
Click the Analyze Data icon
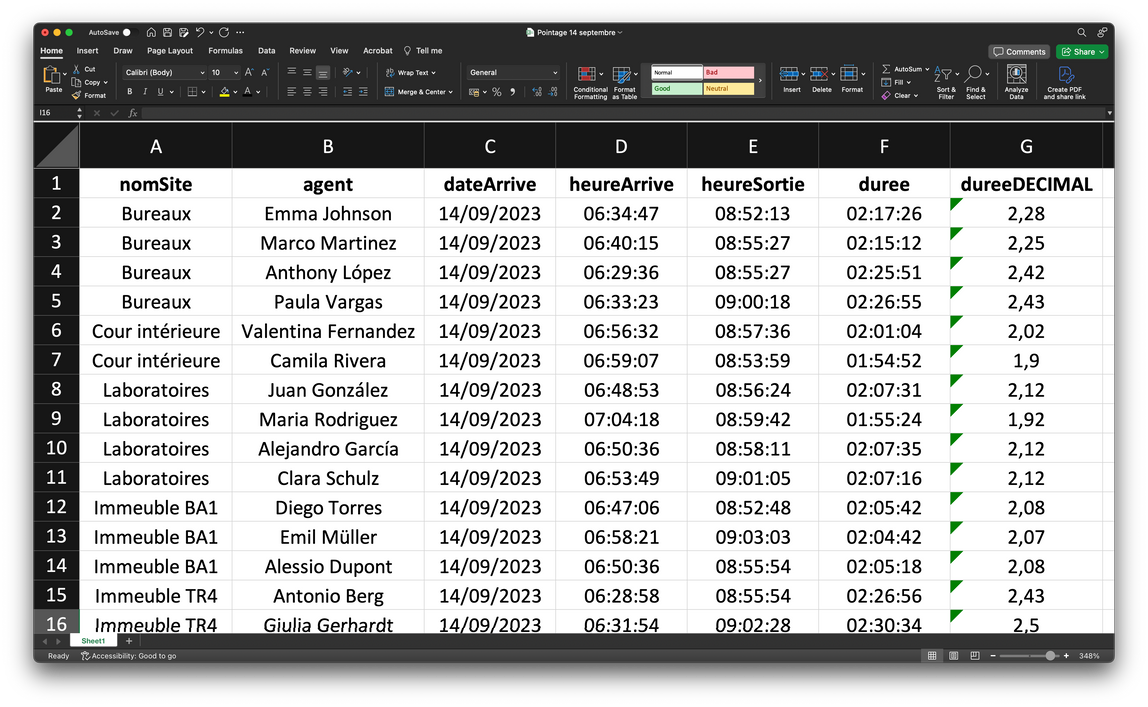tap(1016, 77)
